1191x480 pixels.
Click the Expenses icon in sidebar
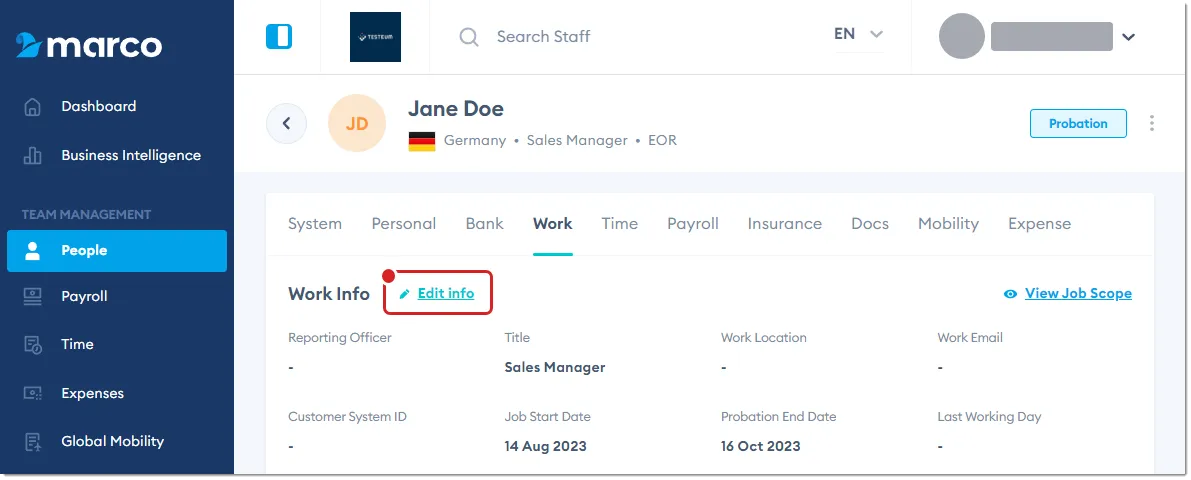pyautogui.click(x=33, y=393)
